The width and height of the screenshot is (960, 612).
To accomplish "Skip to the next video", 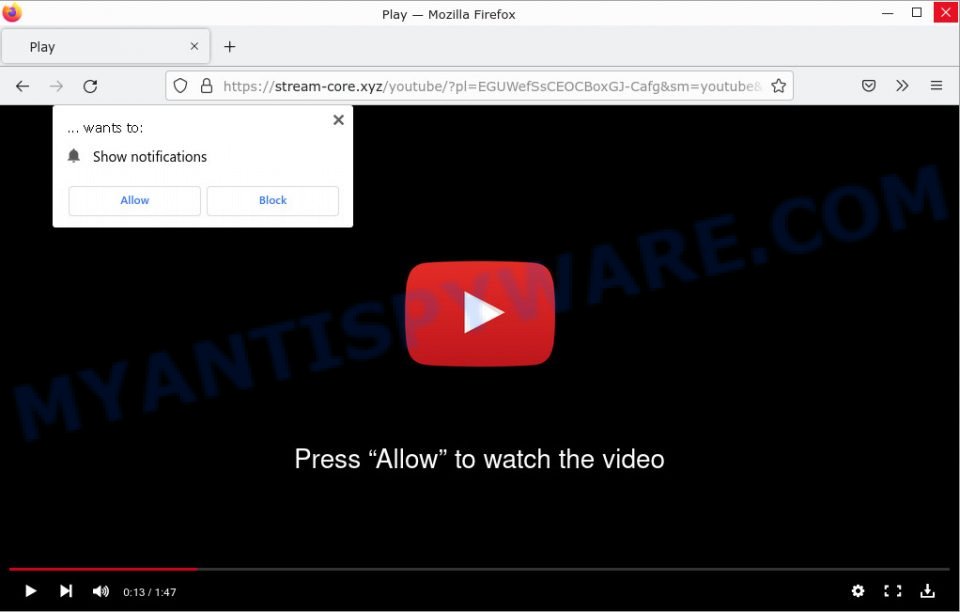I will [66, 591].
